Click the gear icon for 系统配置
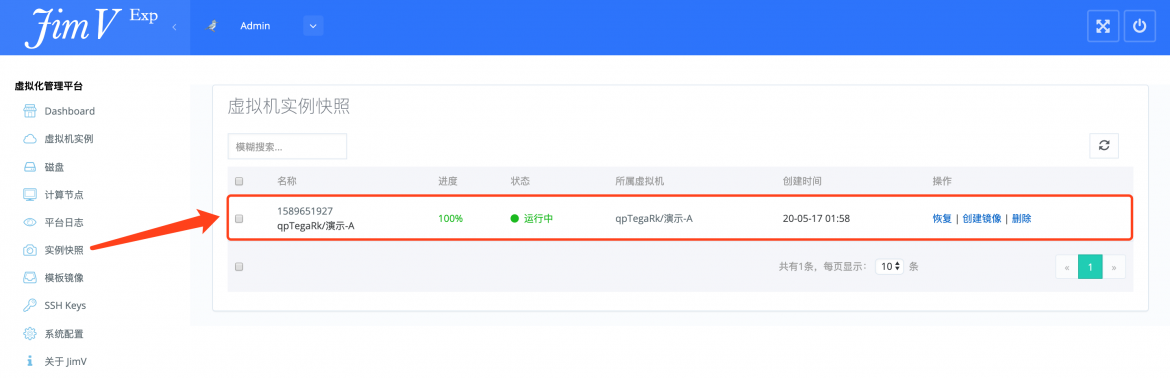Image resolution: width=1170 pixels, height=378 pixels. tap(30, 333)
